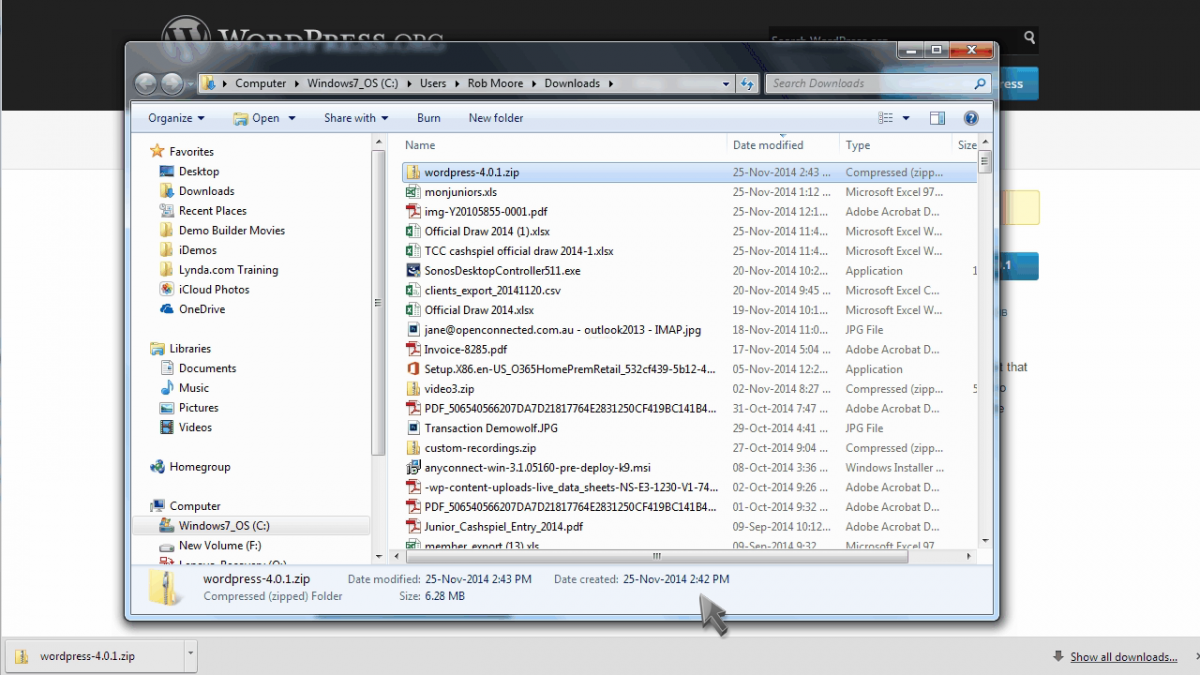Show the preview pane icon

coord(937,117)
